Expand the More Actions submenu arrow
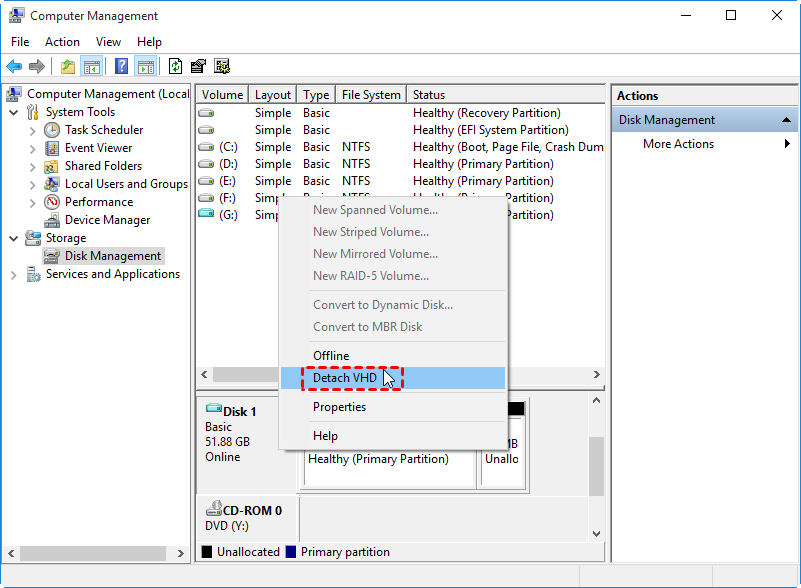This screenshot has height=588, width=801. point(787,144)
